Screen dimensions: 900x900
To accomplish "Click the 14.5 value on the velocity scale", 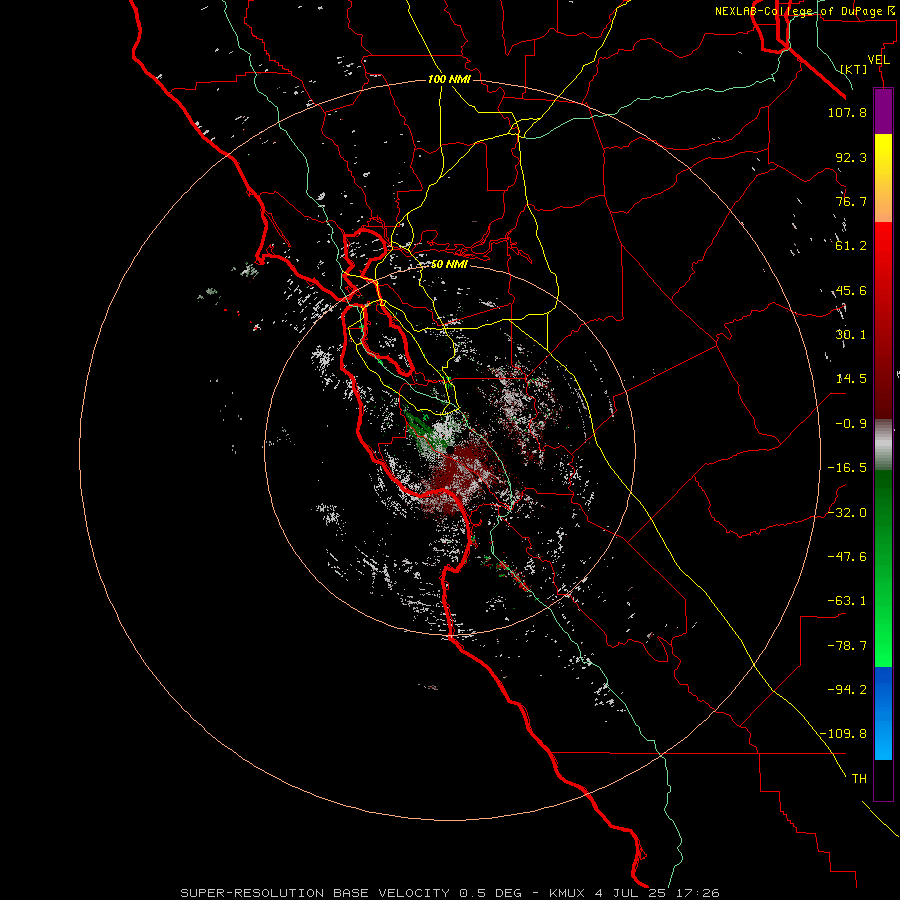I will coord(851,379).
